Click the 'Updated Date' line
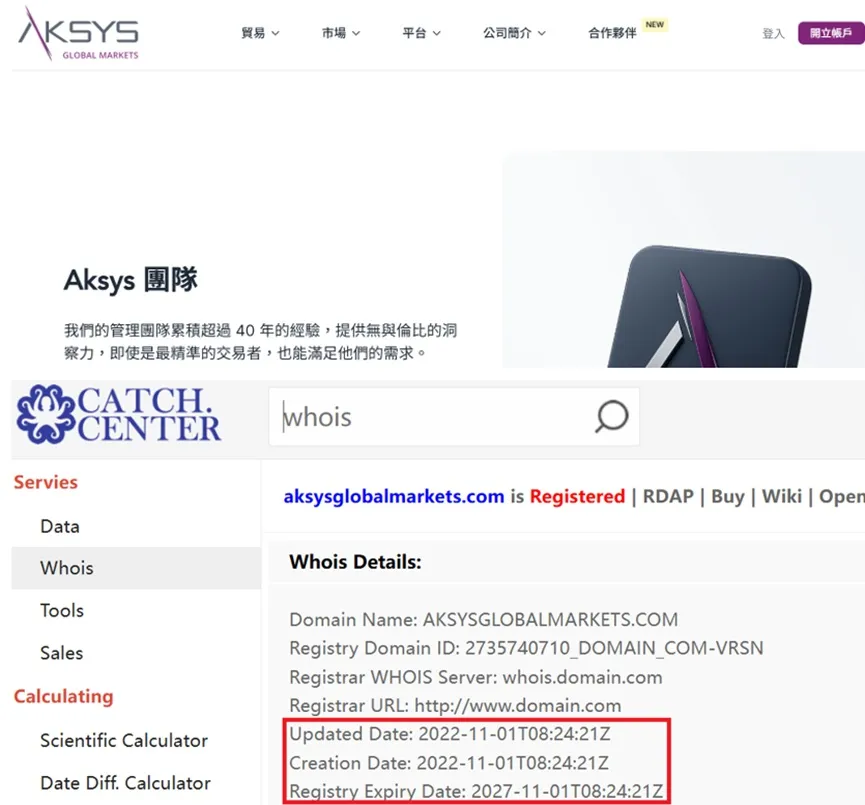This screenshot has height=805, width=865. (450, 734)
